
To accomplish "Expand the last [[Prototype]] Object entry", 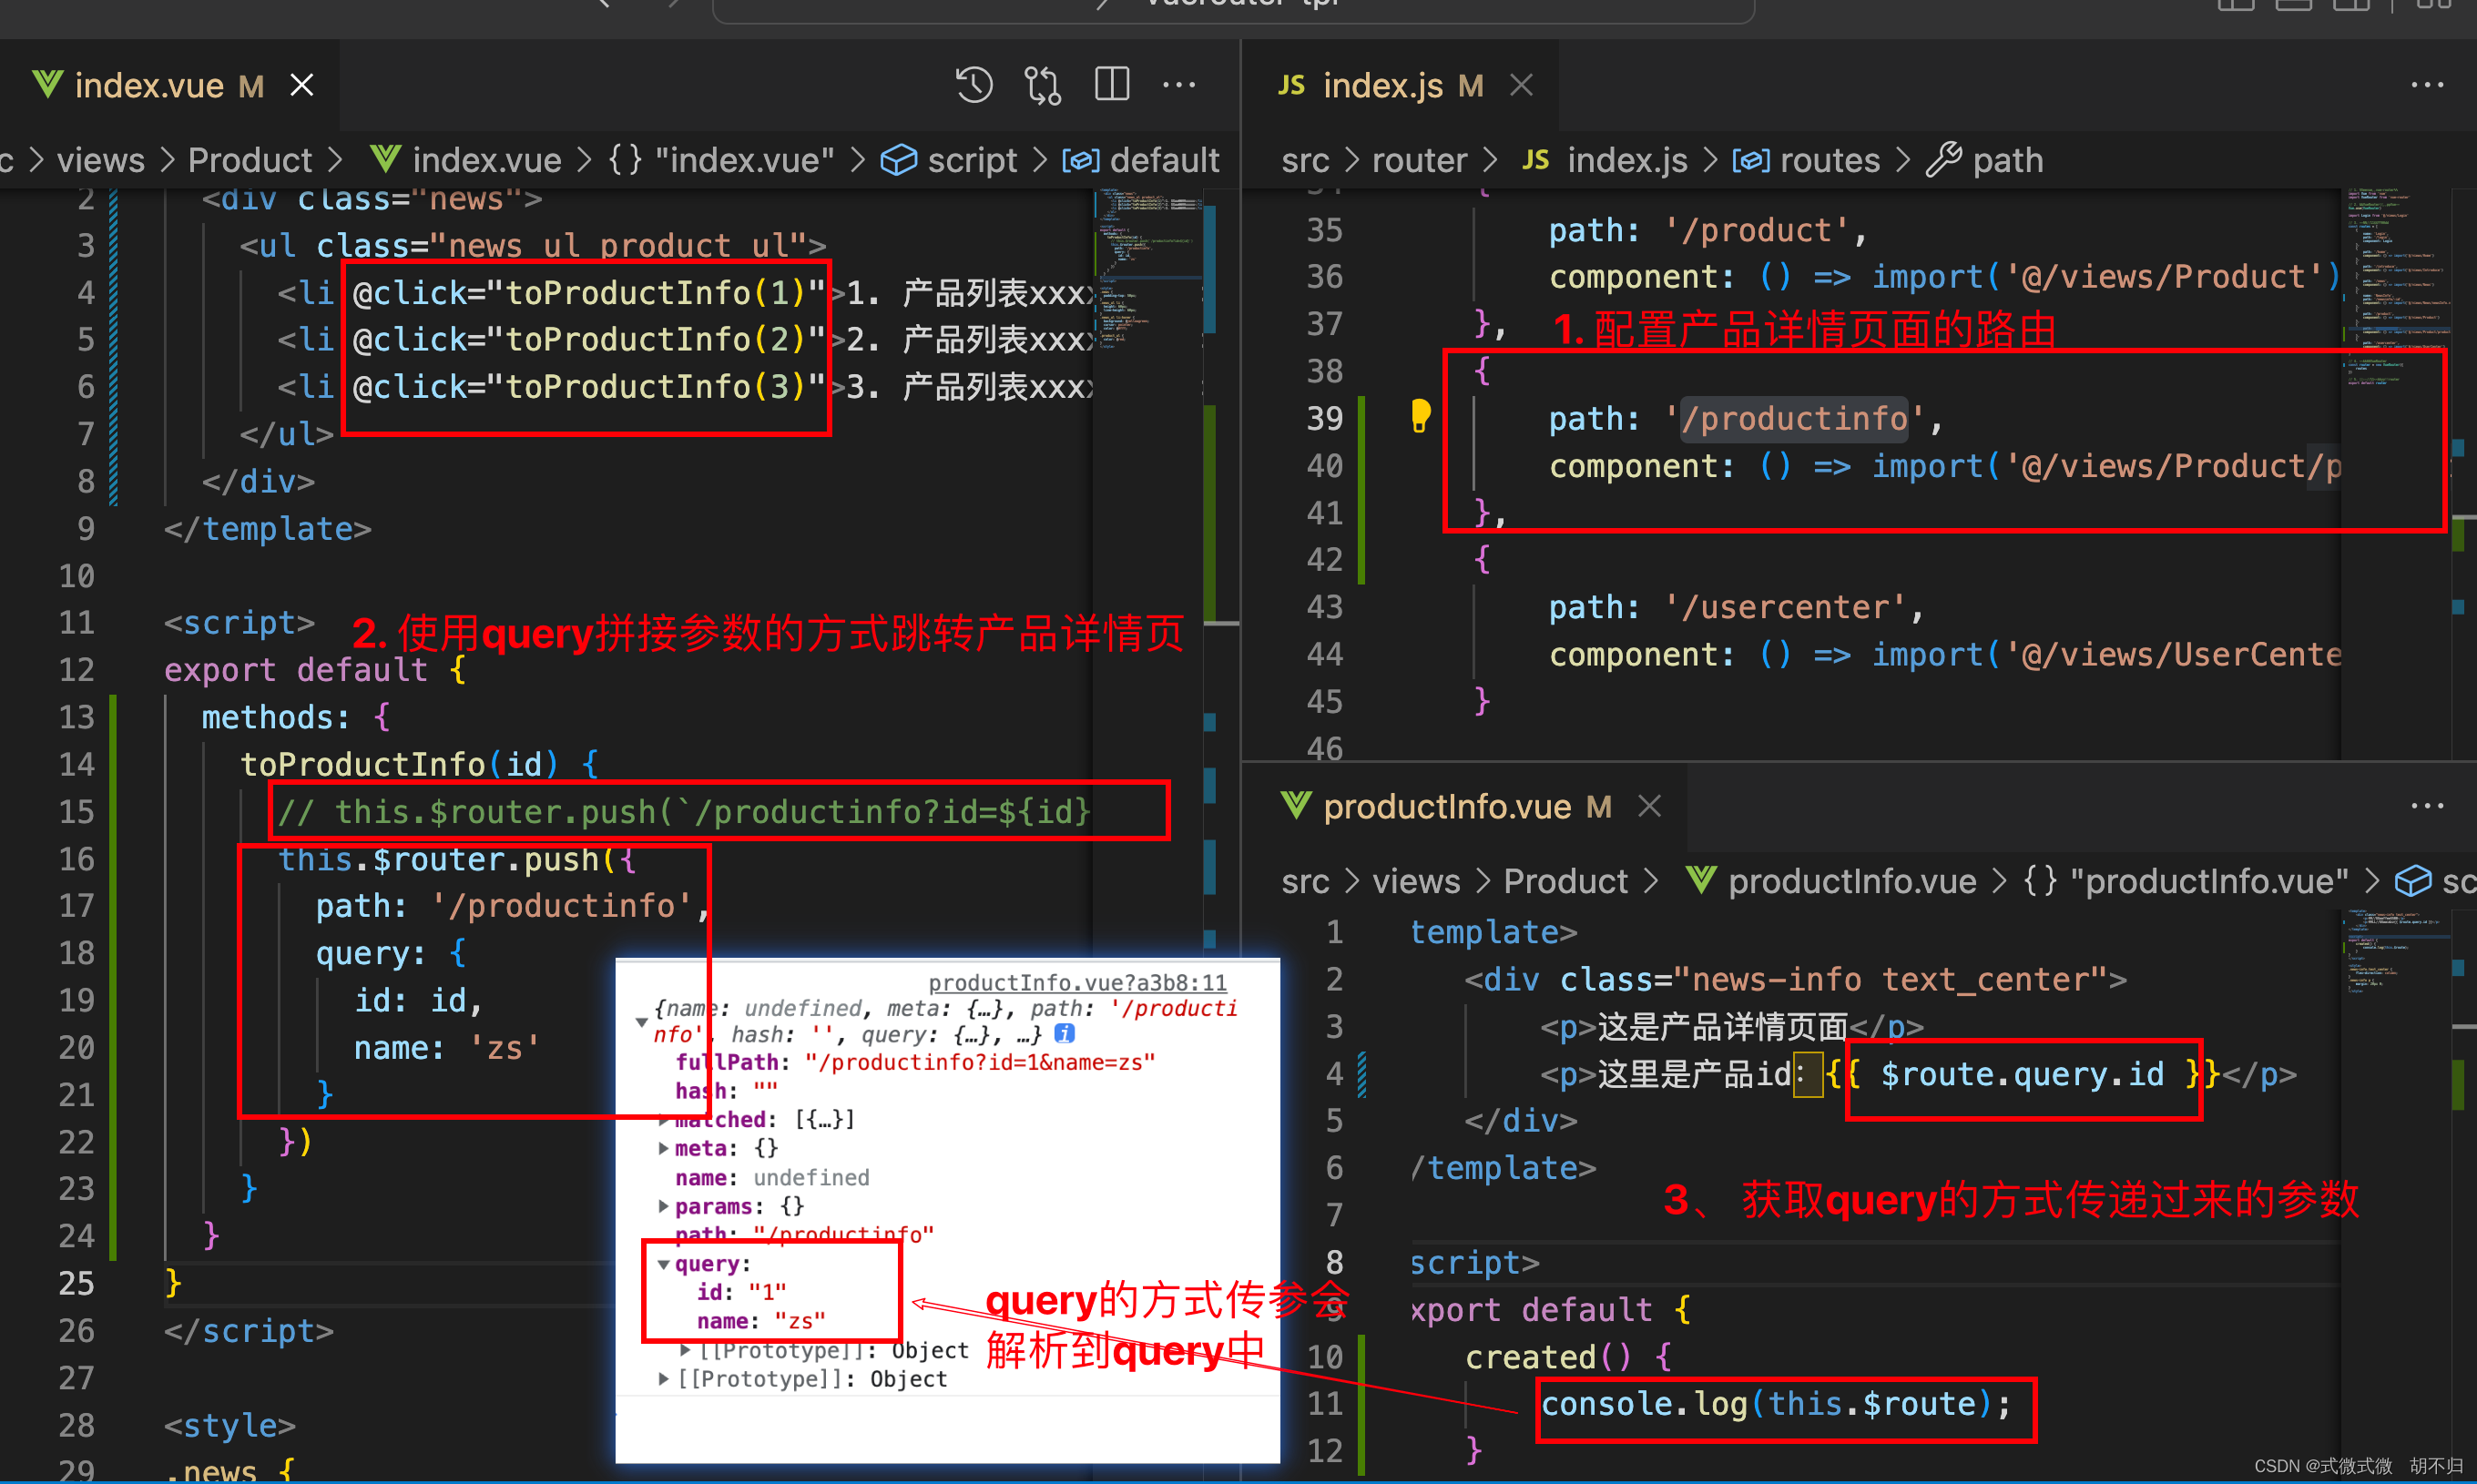I will 663,1380.
